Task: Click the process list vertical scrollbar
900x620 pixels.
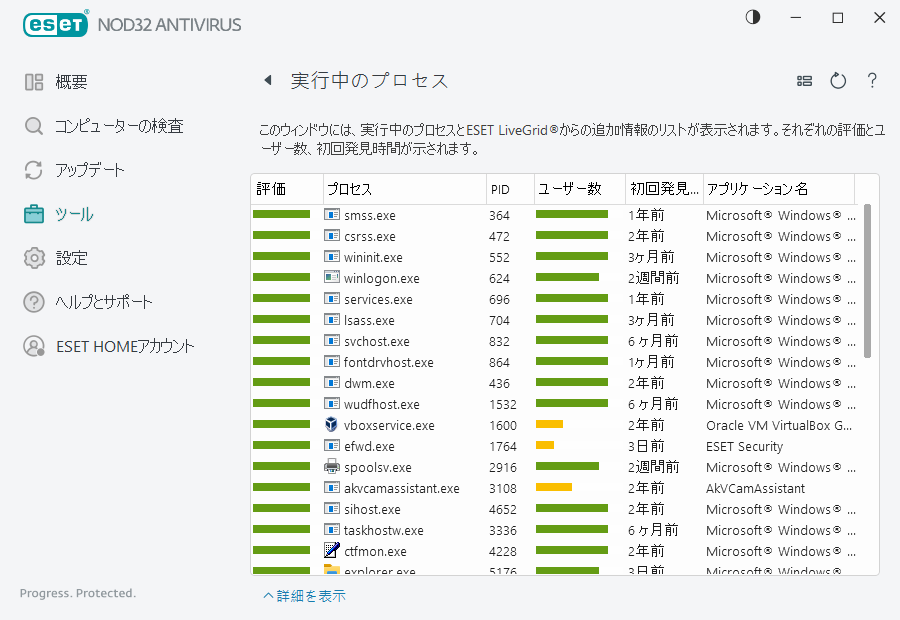Action: pos(867,280)
